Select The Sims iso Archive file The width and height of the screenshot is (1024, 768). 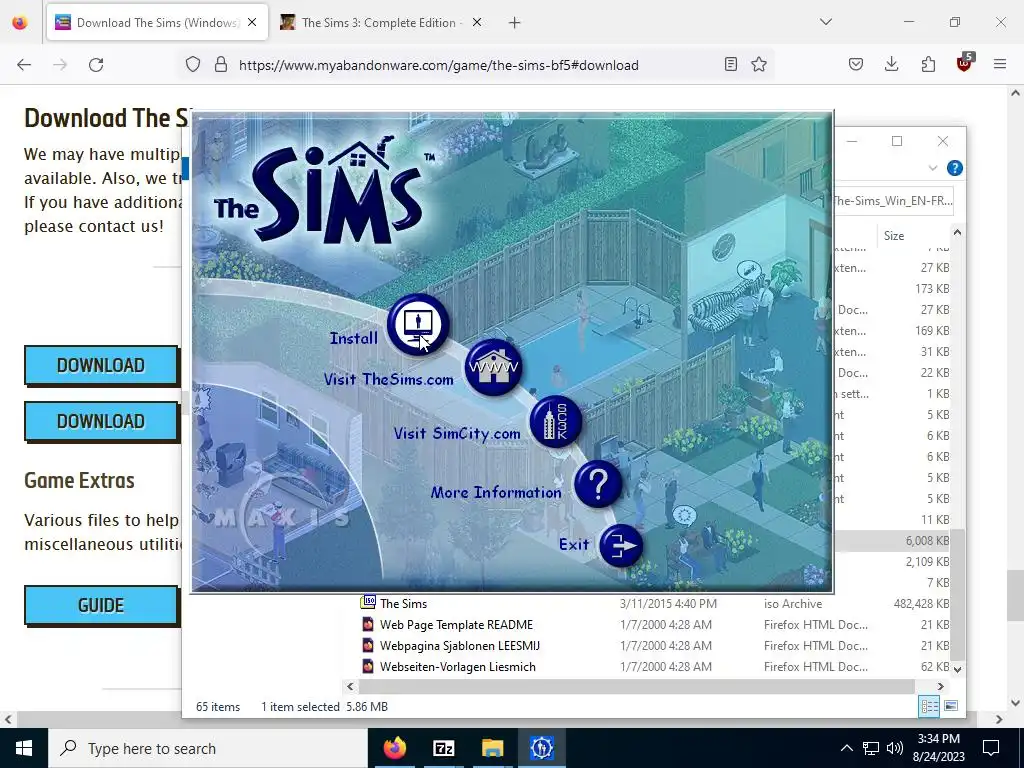tap(403, 603)
